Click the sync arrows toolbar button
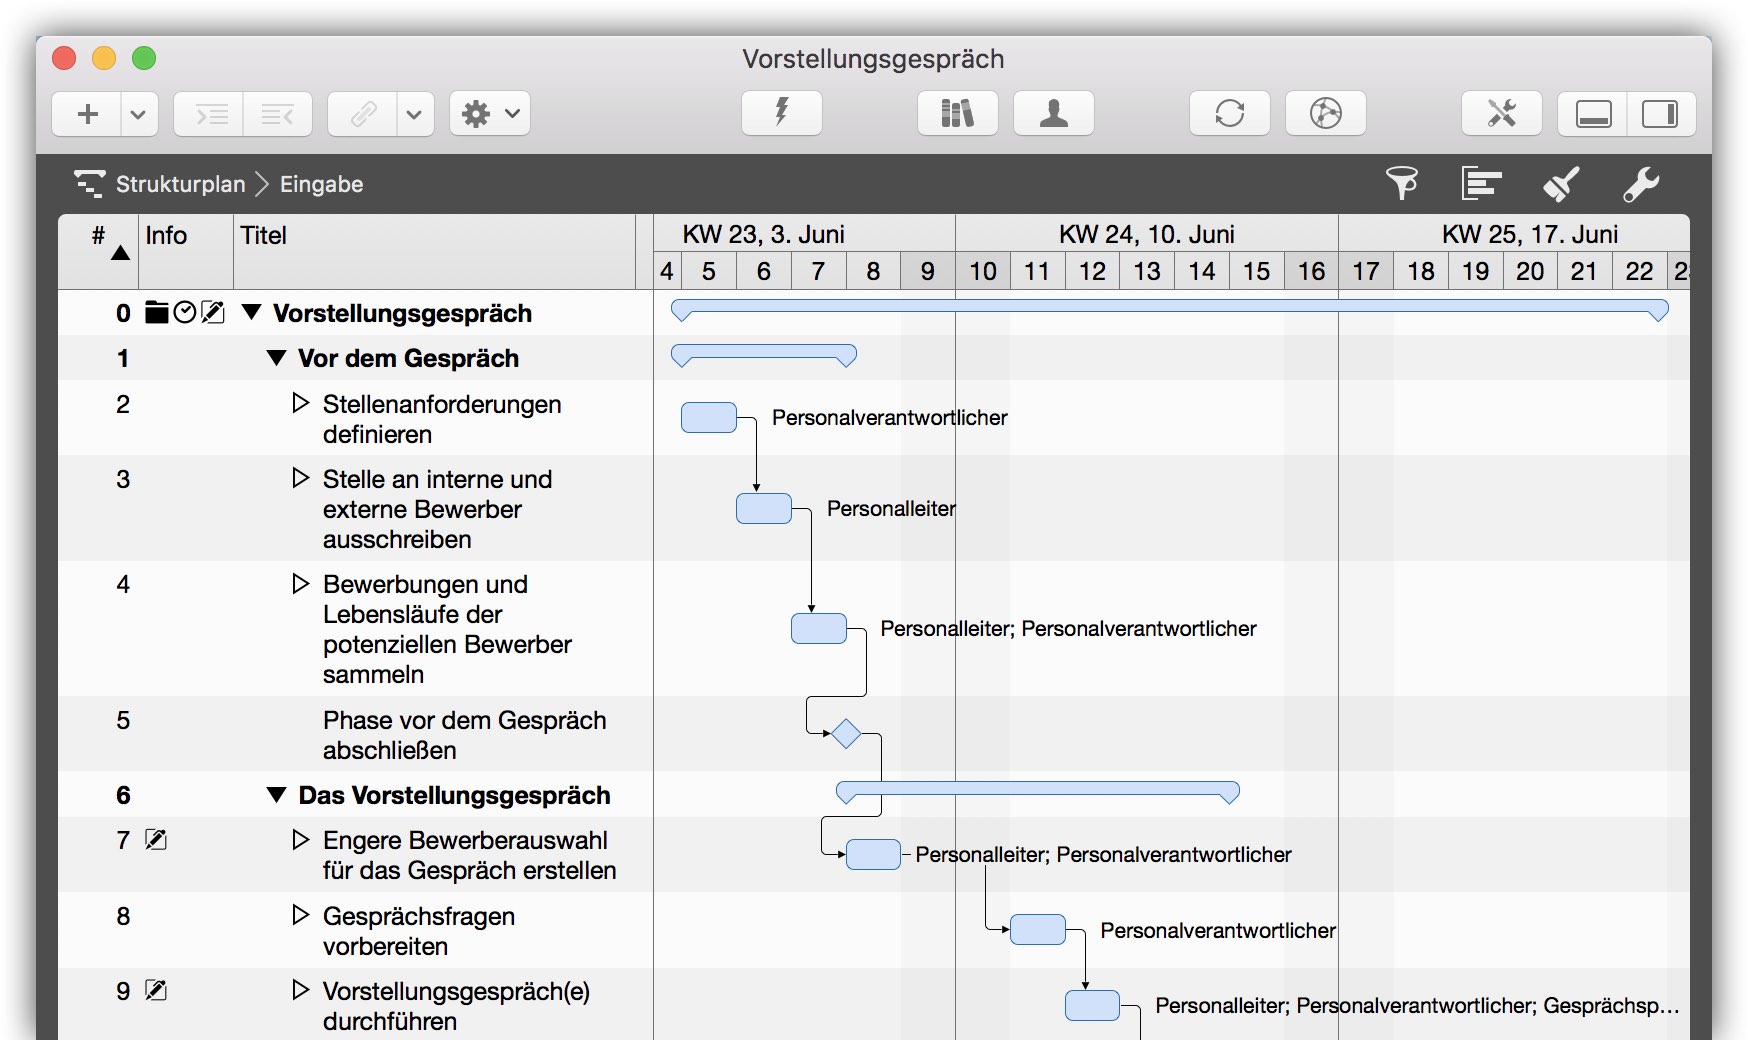This screenshot has width=1748, height=1040. click(x=1229, y=113)
